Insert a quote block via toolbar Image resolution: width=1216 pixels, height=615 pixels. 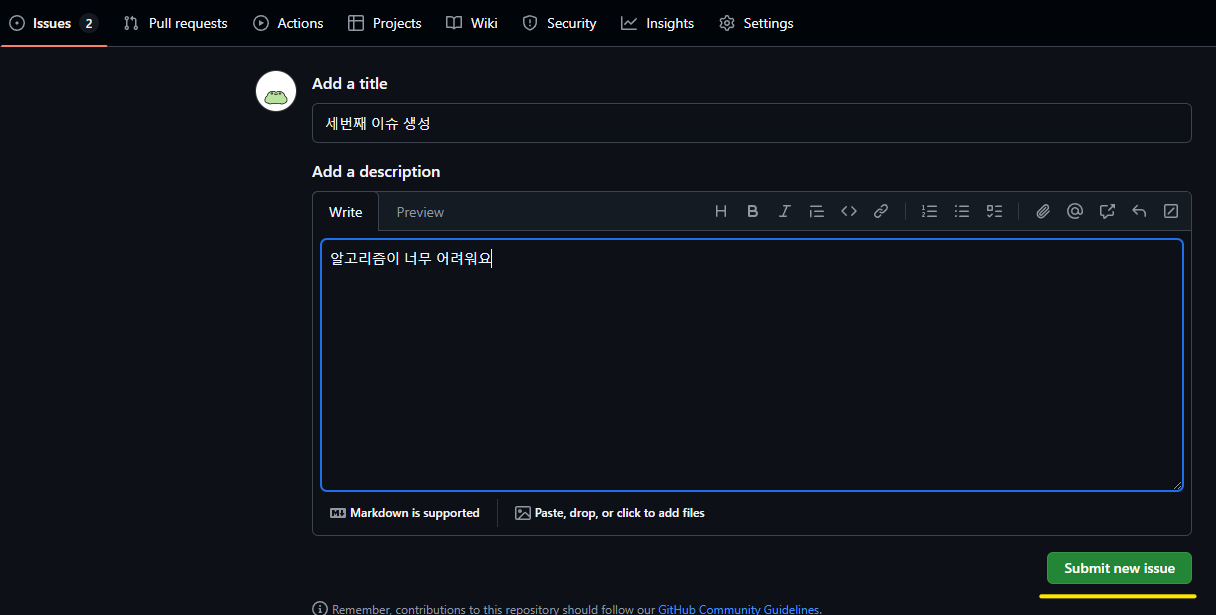[816, 211]
